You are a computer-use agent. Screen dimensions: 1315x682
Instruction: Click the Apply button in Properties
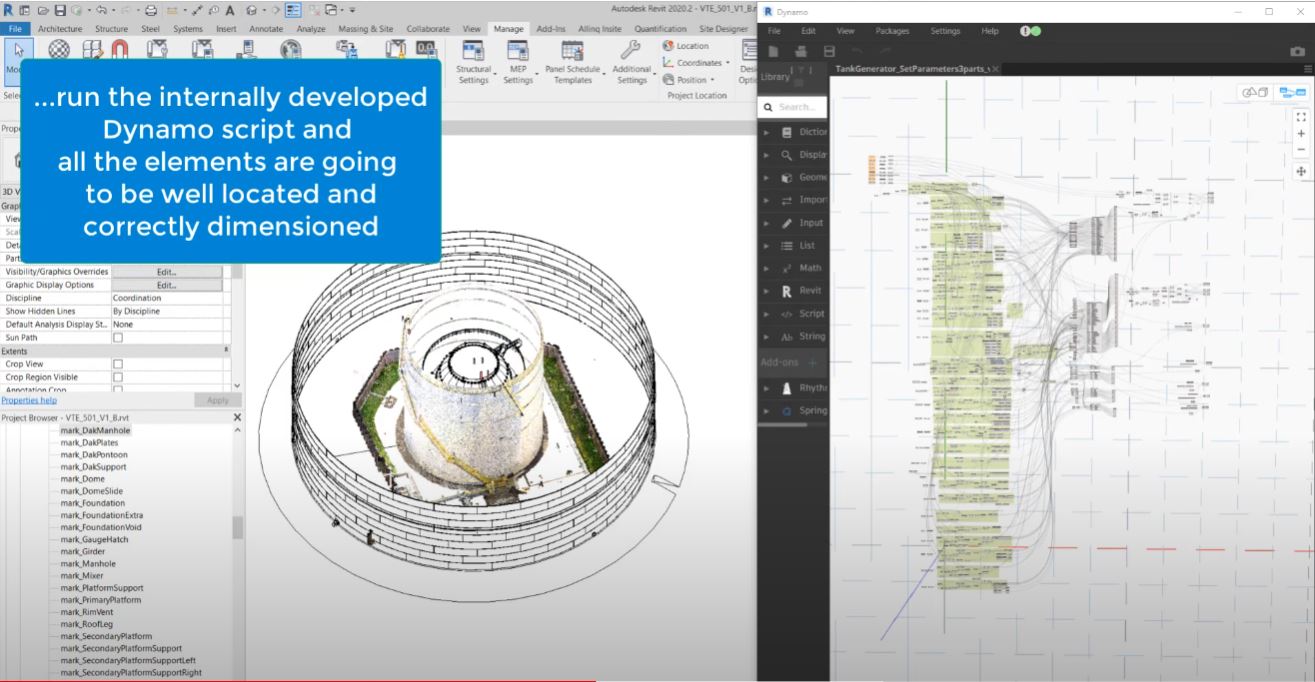tap(217, 400)
